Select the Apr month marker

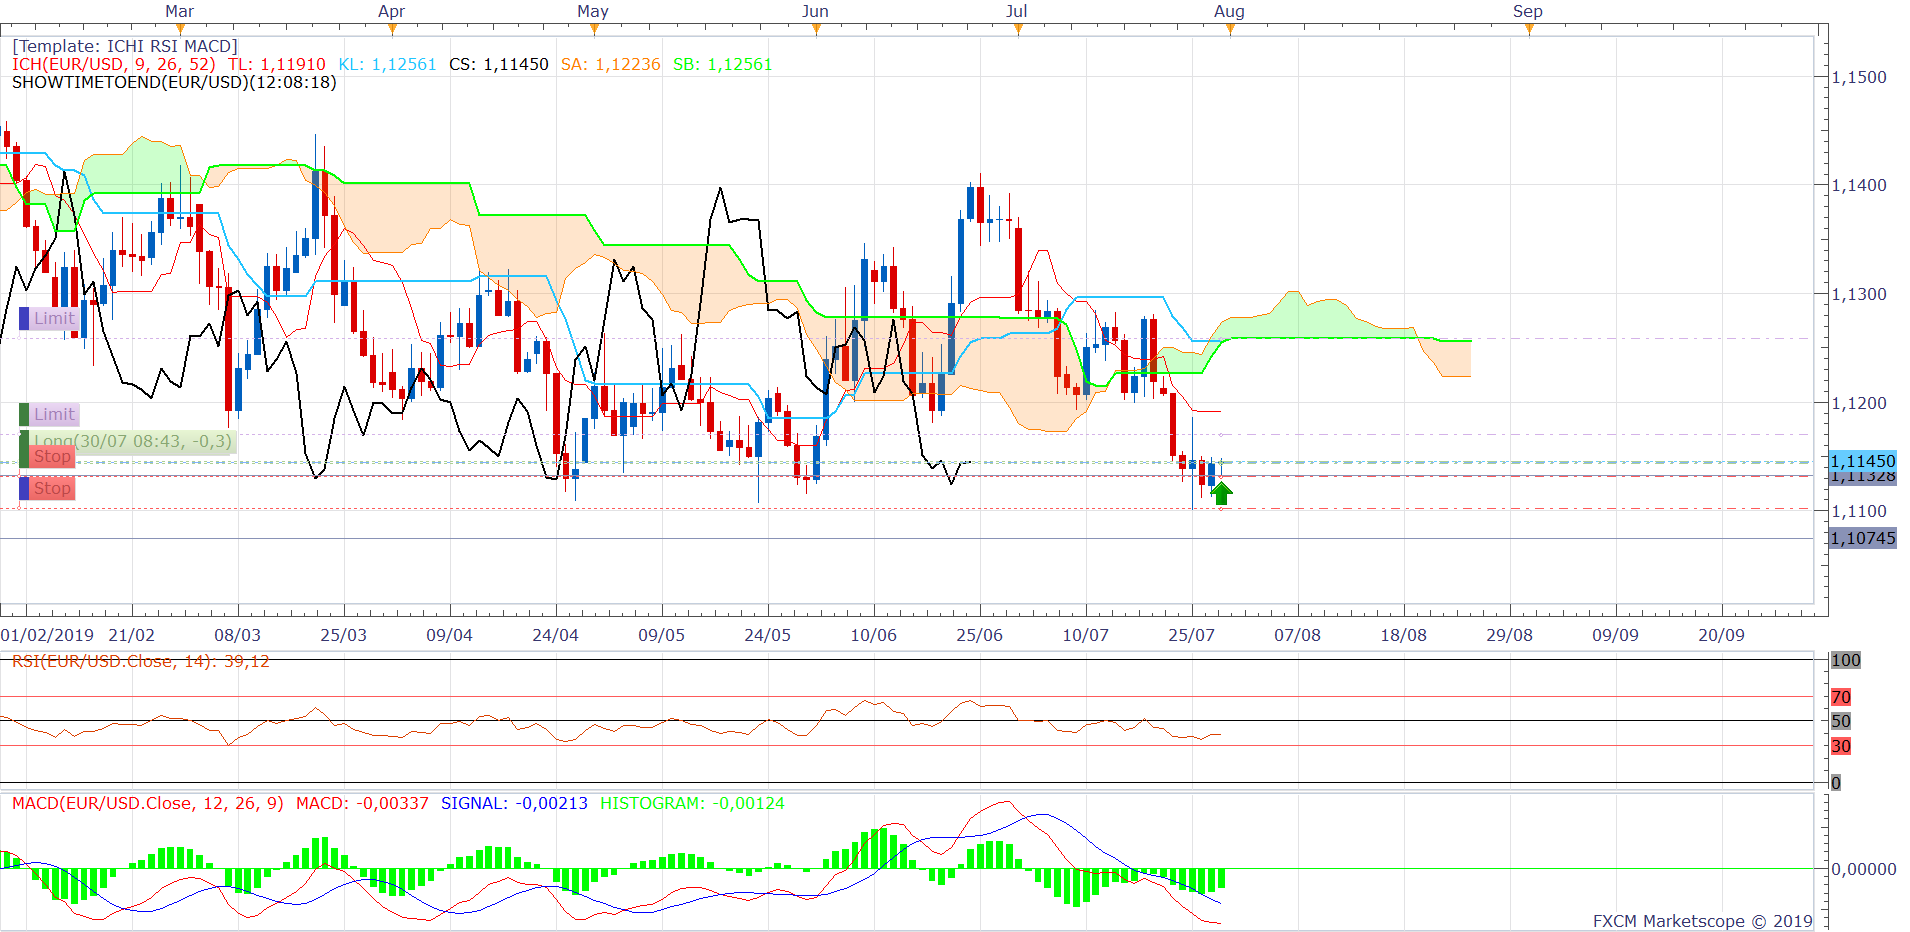tap(392, 12)
